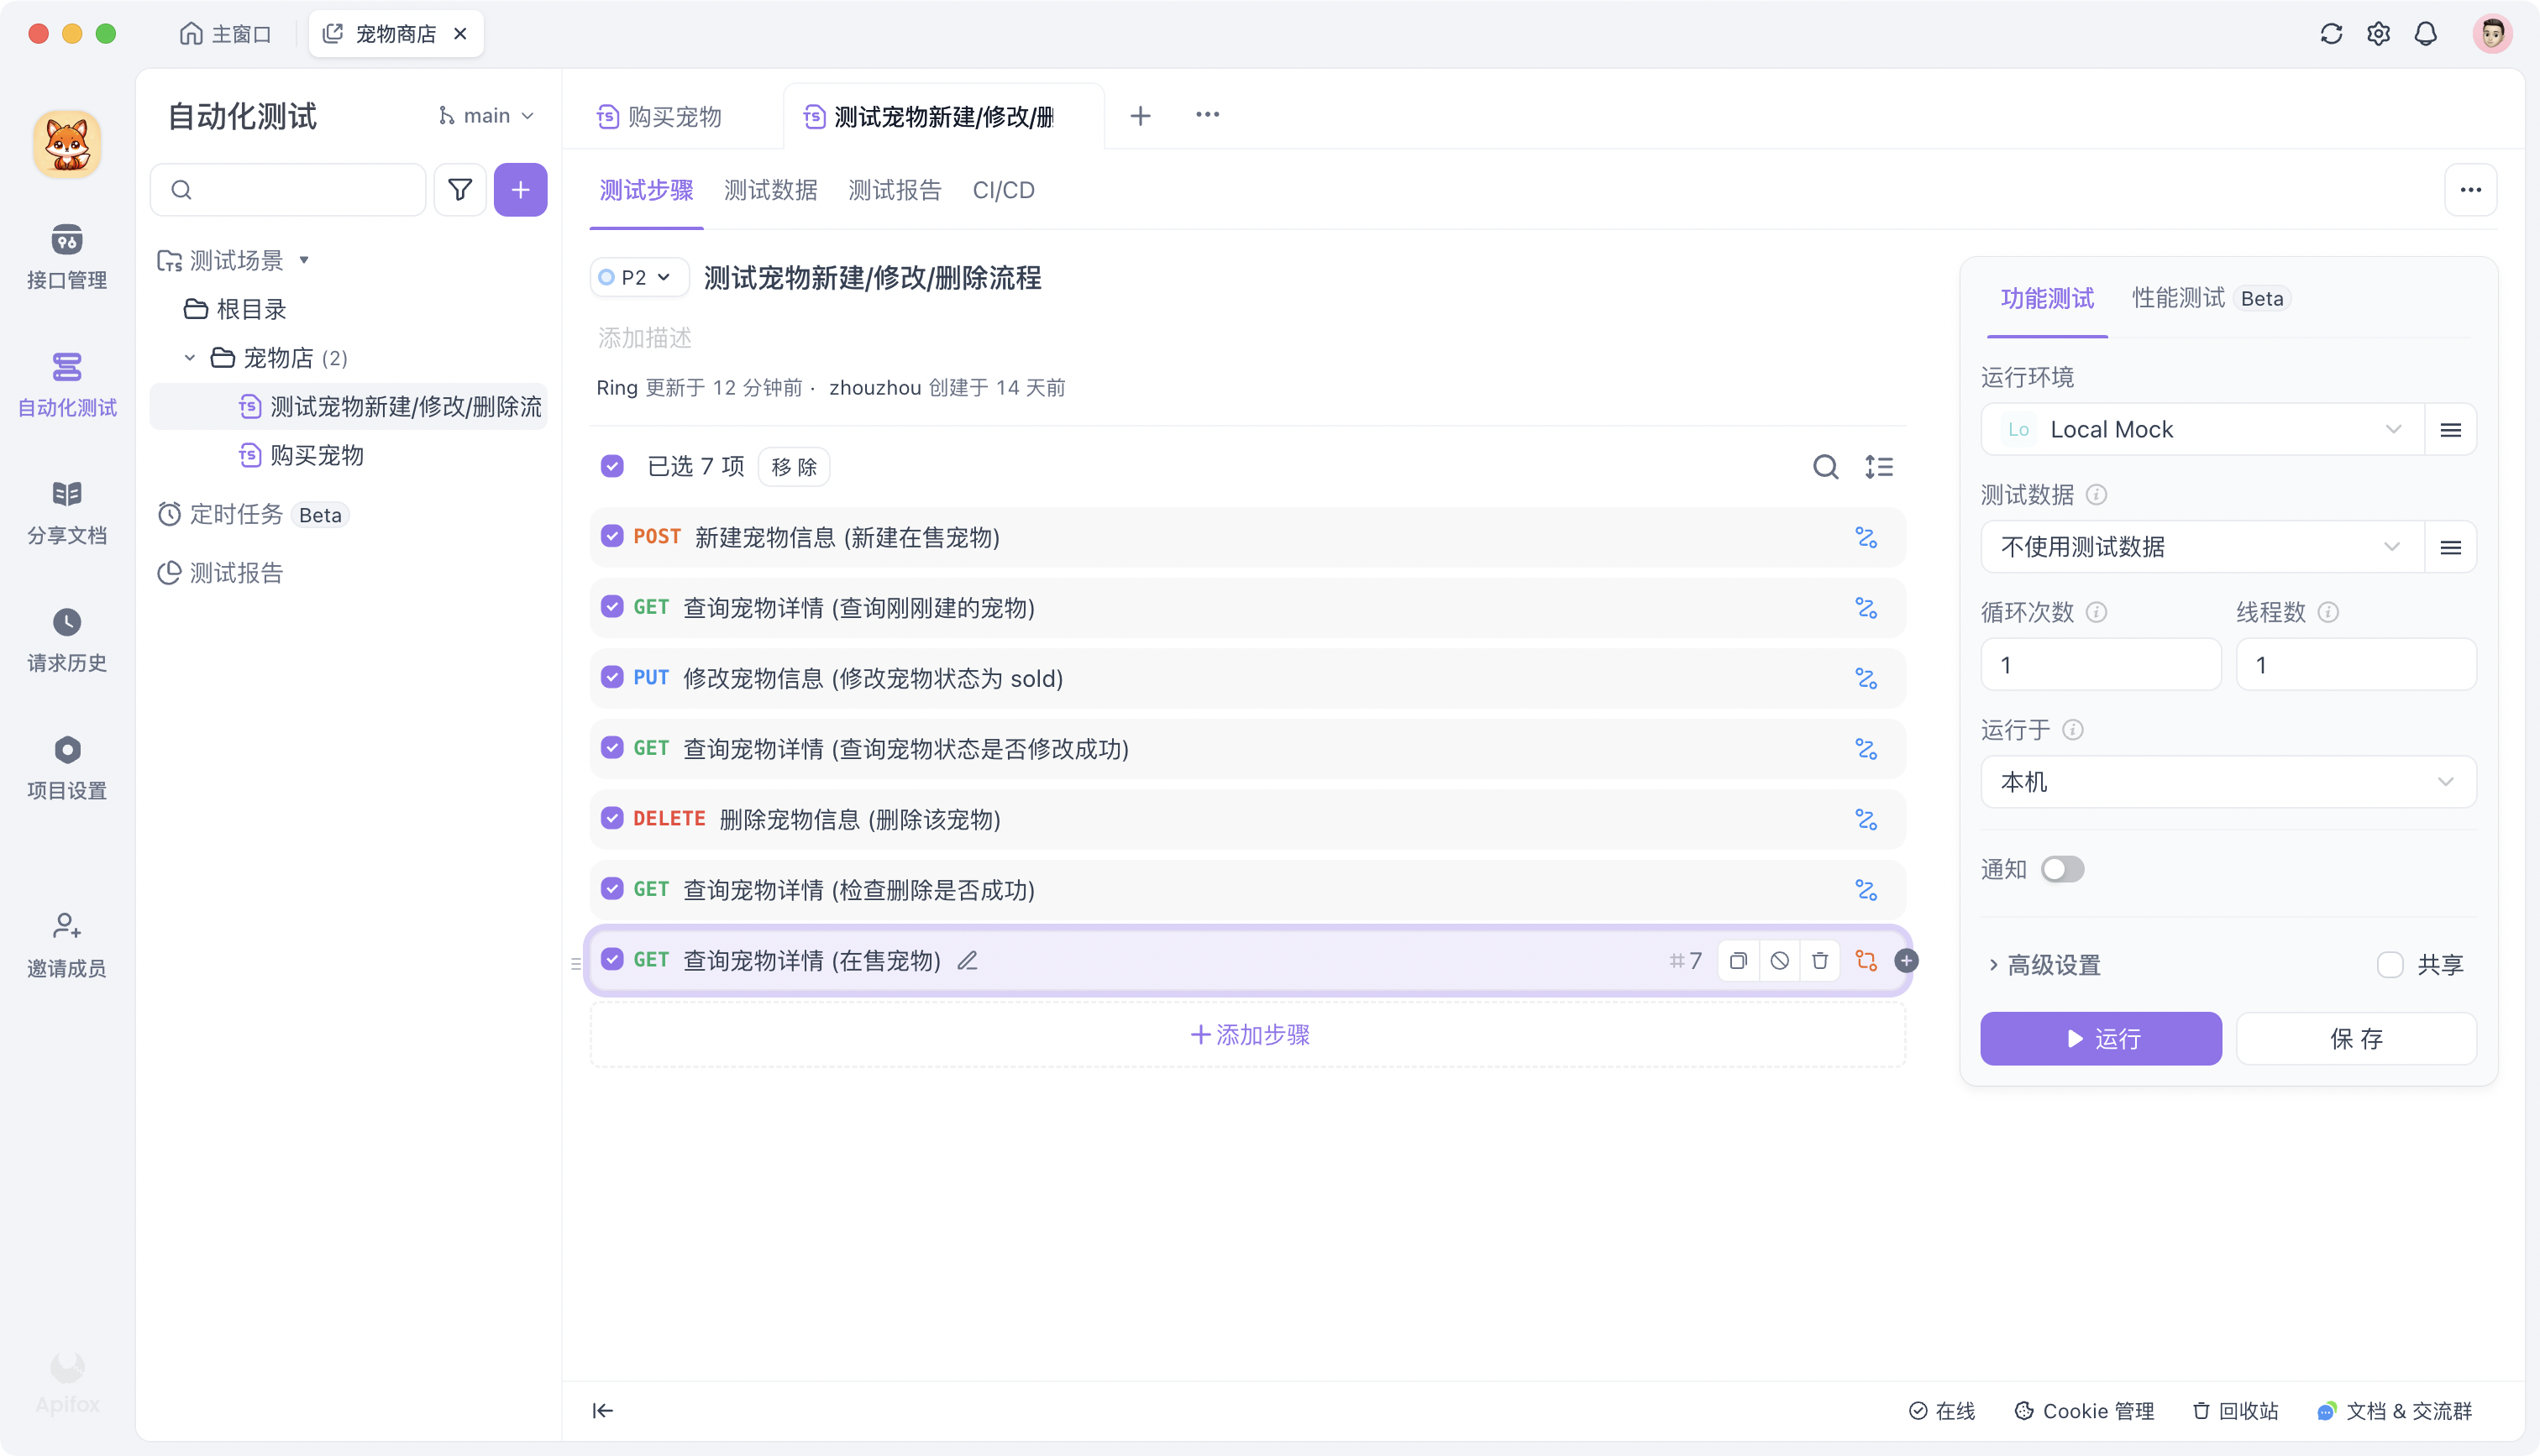Open the 接口管理 sidebar panel
This screenshot has width=2540, height=1456.
[66, 255]
